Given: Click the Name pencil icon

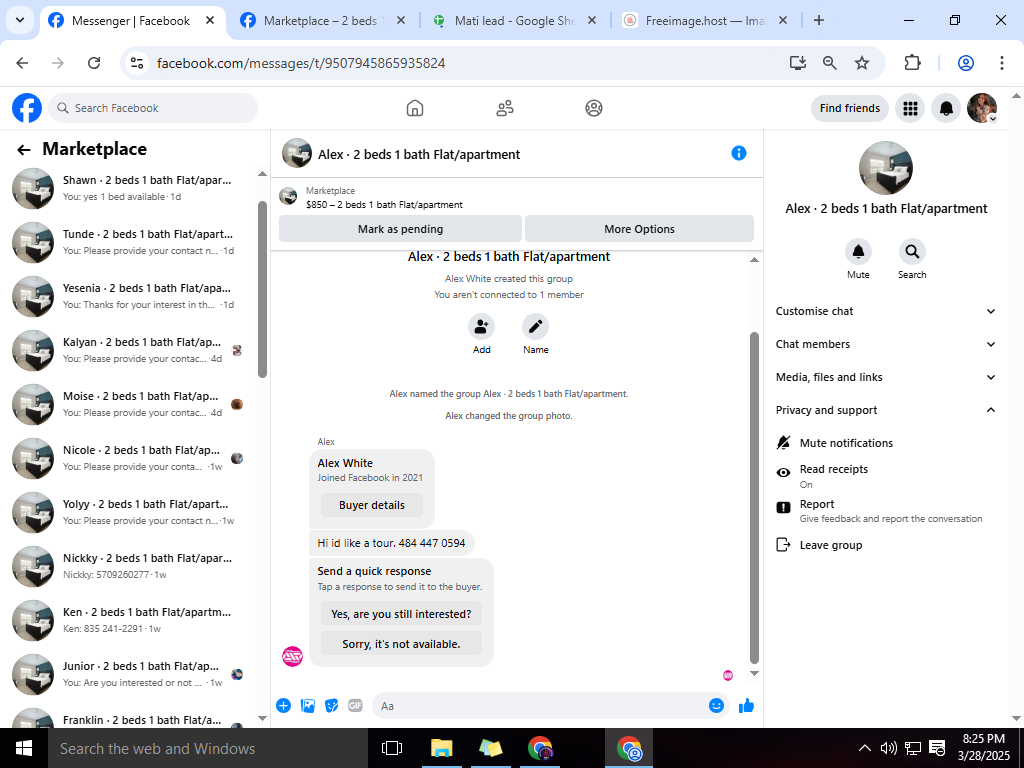Looking at the screenshot, I should tap(536, 327).
